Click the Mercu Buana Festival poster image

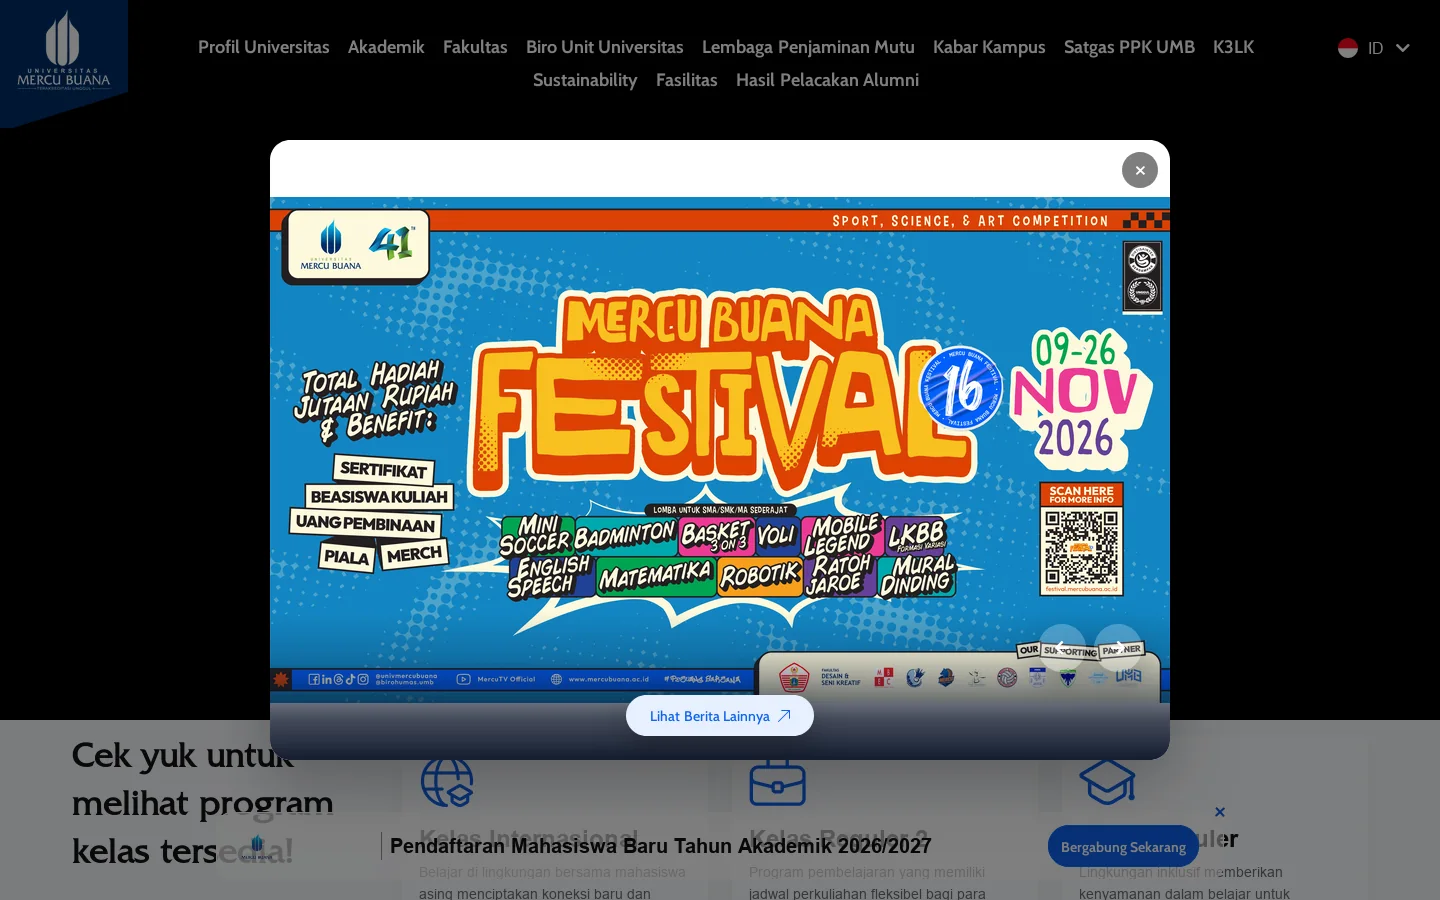point(720,450)
